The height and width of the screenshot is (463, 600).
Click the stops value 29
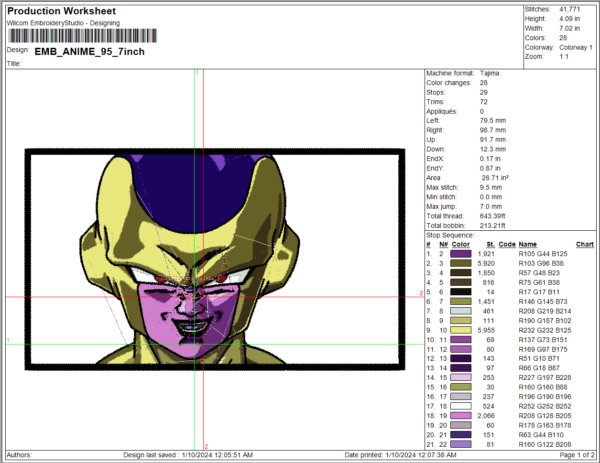click(484, 92)
